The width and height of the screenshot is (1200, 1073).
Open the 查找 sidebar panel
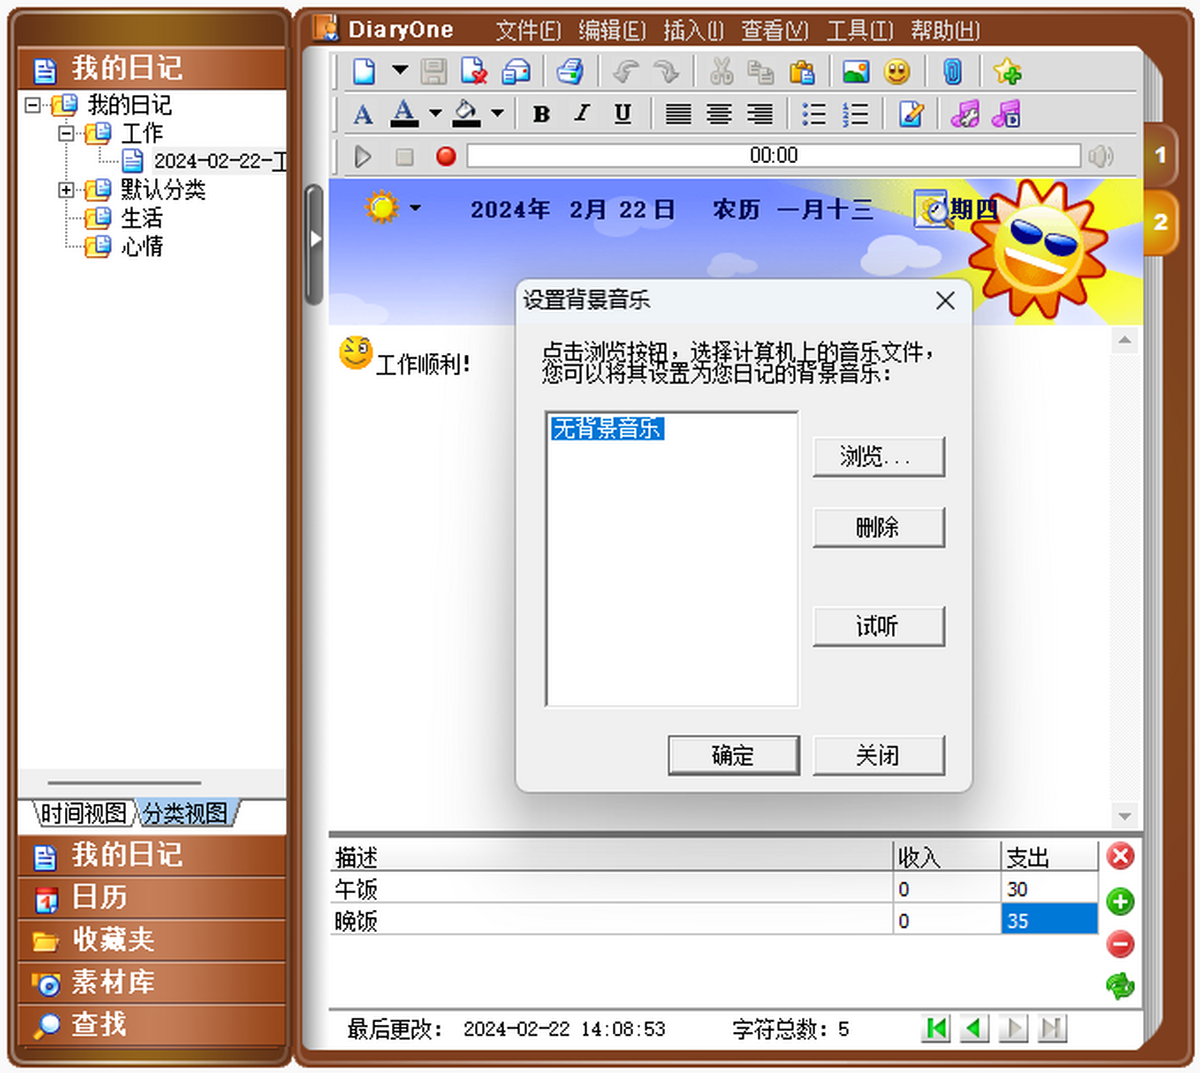(152, 1024)
